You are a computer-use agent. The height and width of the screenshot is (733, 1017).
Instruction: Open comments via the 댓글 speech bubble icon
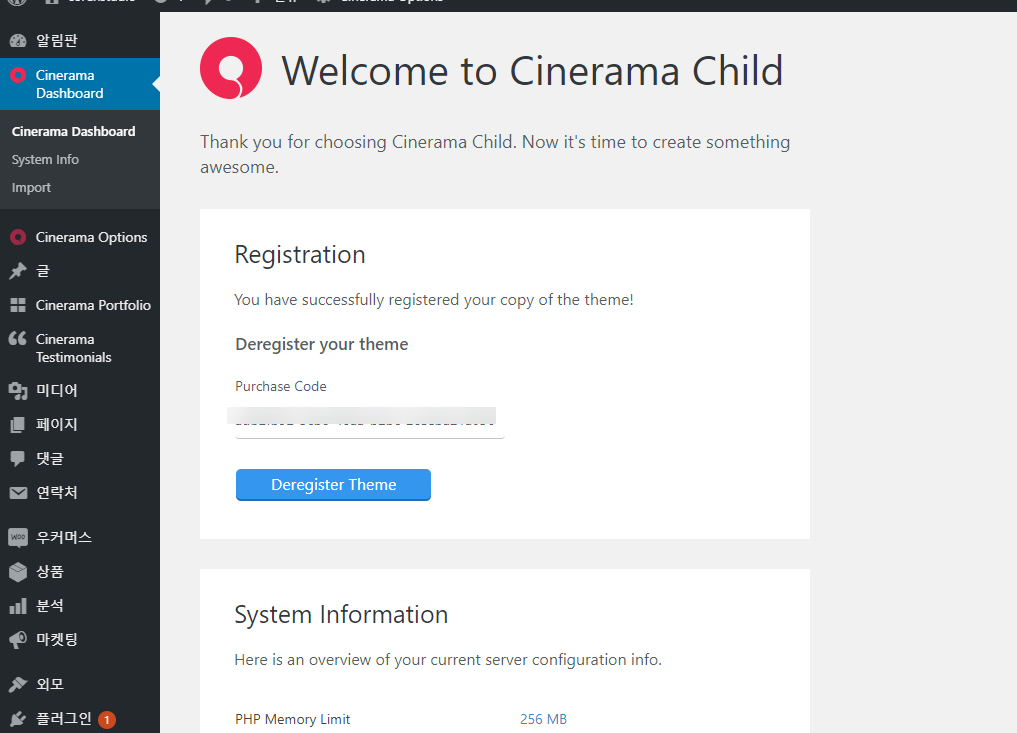coord(18,459)
